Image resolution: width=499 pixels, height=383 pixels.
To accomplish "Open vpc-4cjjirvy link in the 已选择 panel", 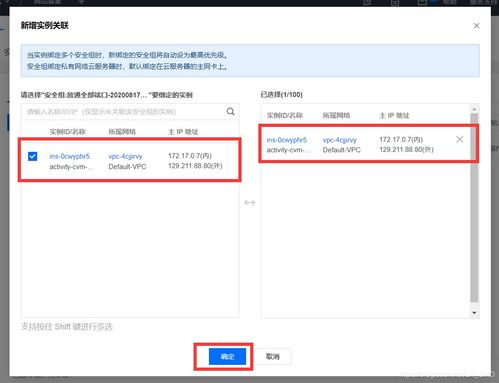I will (x=339, y=140).
